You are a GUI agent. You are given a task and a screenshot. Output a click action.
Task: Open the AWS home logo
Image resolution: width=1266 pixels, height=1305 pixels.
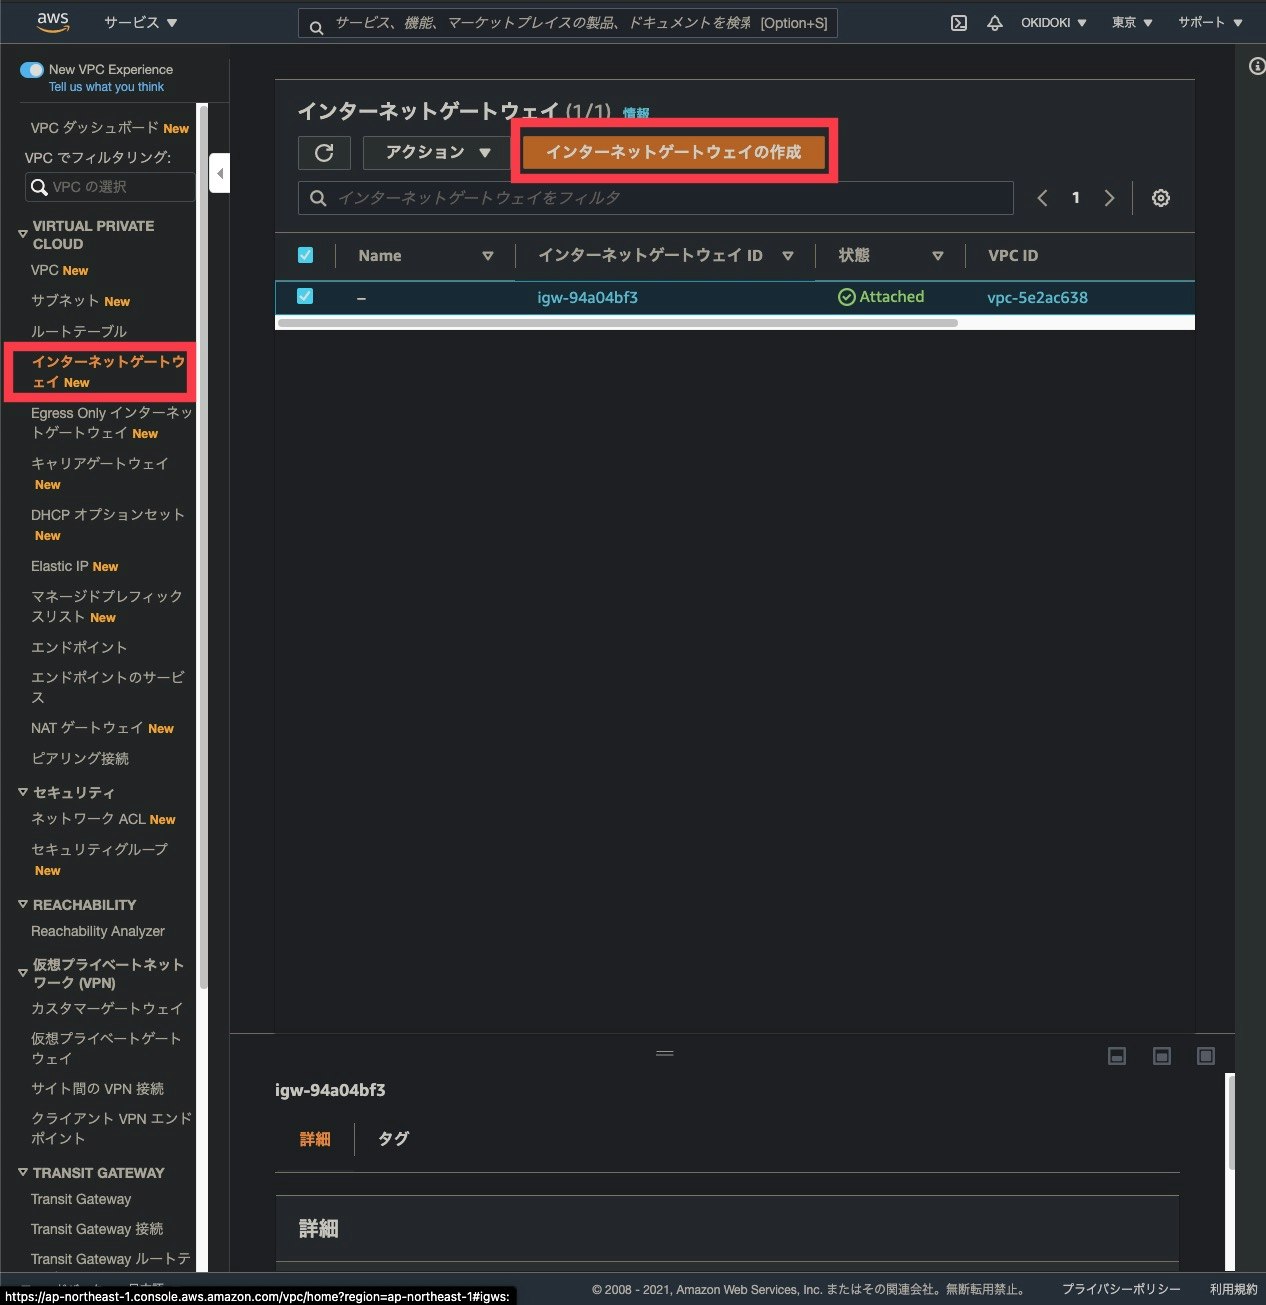click(x=52, y=21)
